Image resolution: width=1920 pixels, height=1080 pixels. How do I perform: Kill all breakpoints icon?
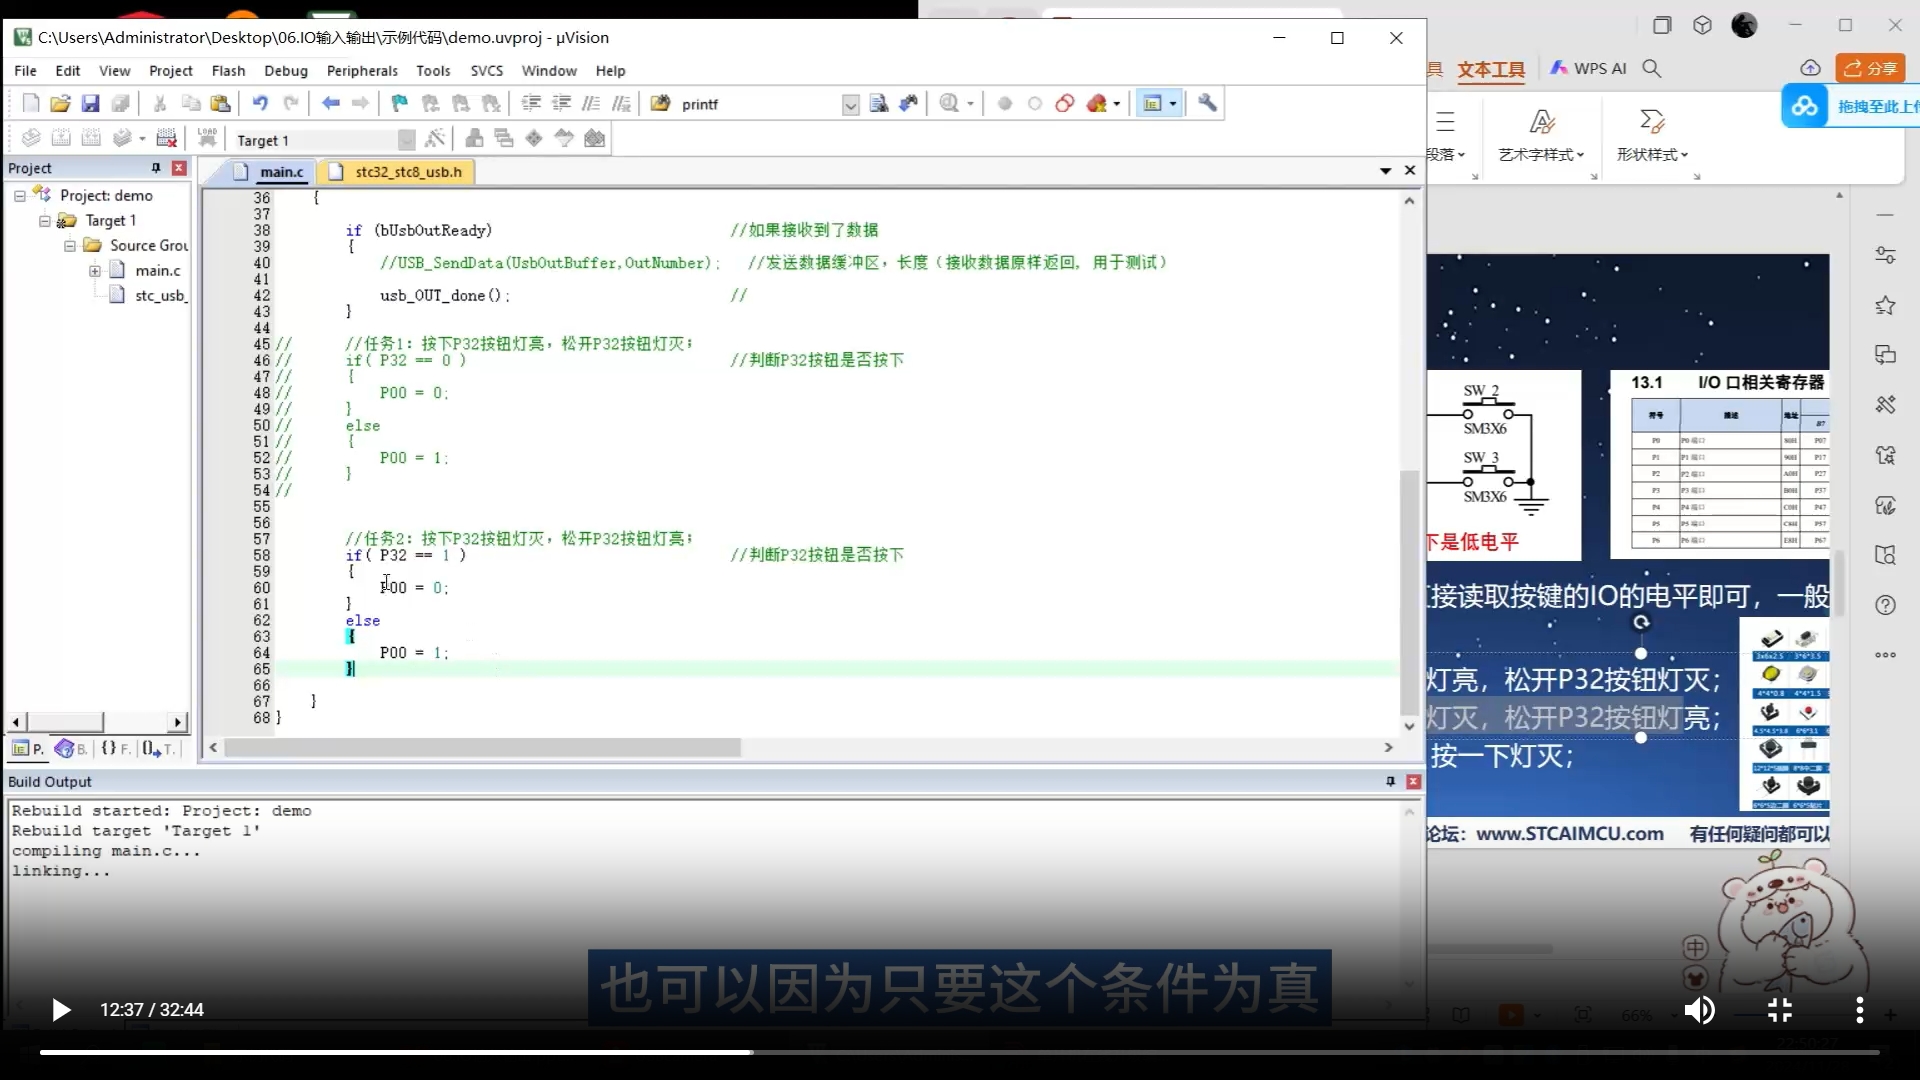[x=1097, y=104]
